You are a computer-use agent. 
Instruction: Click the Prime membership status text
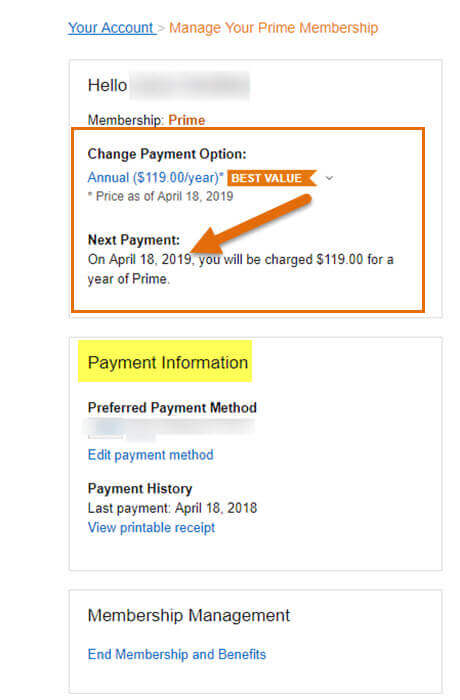(187, 120)
